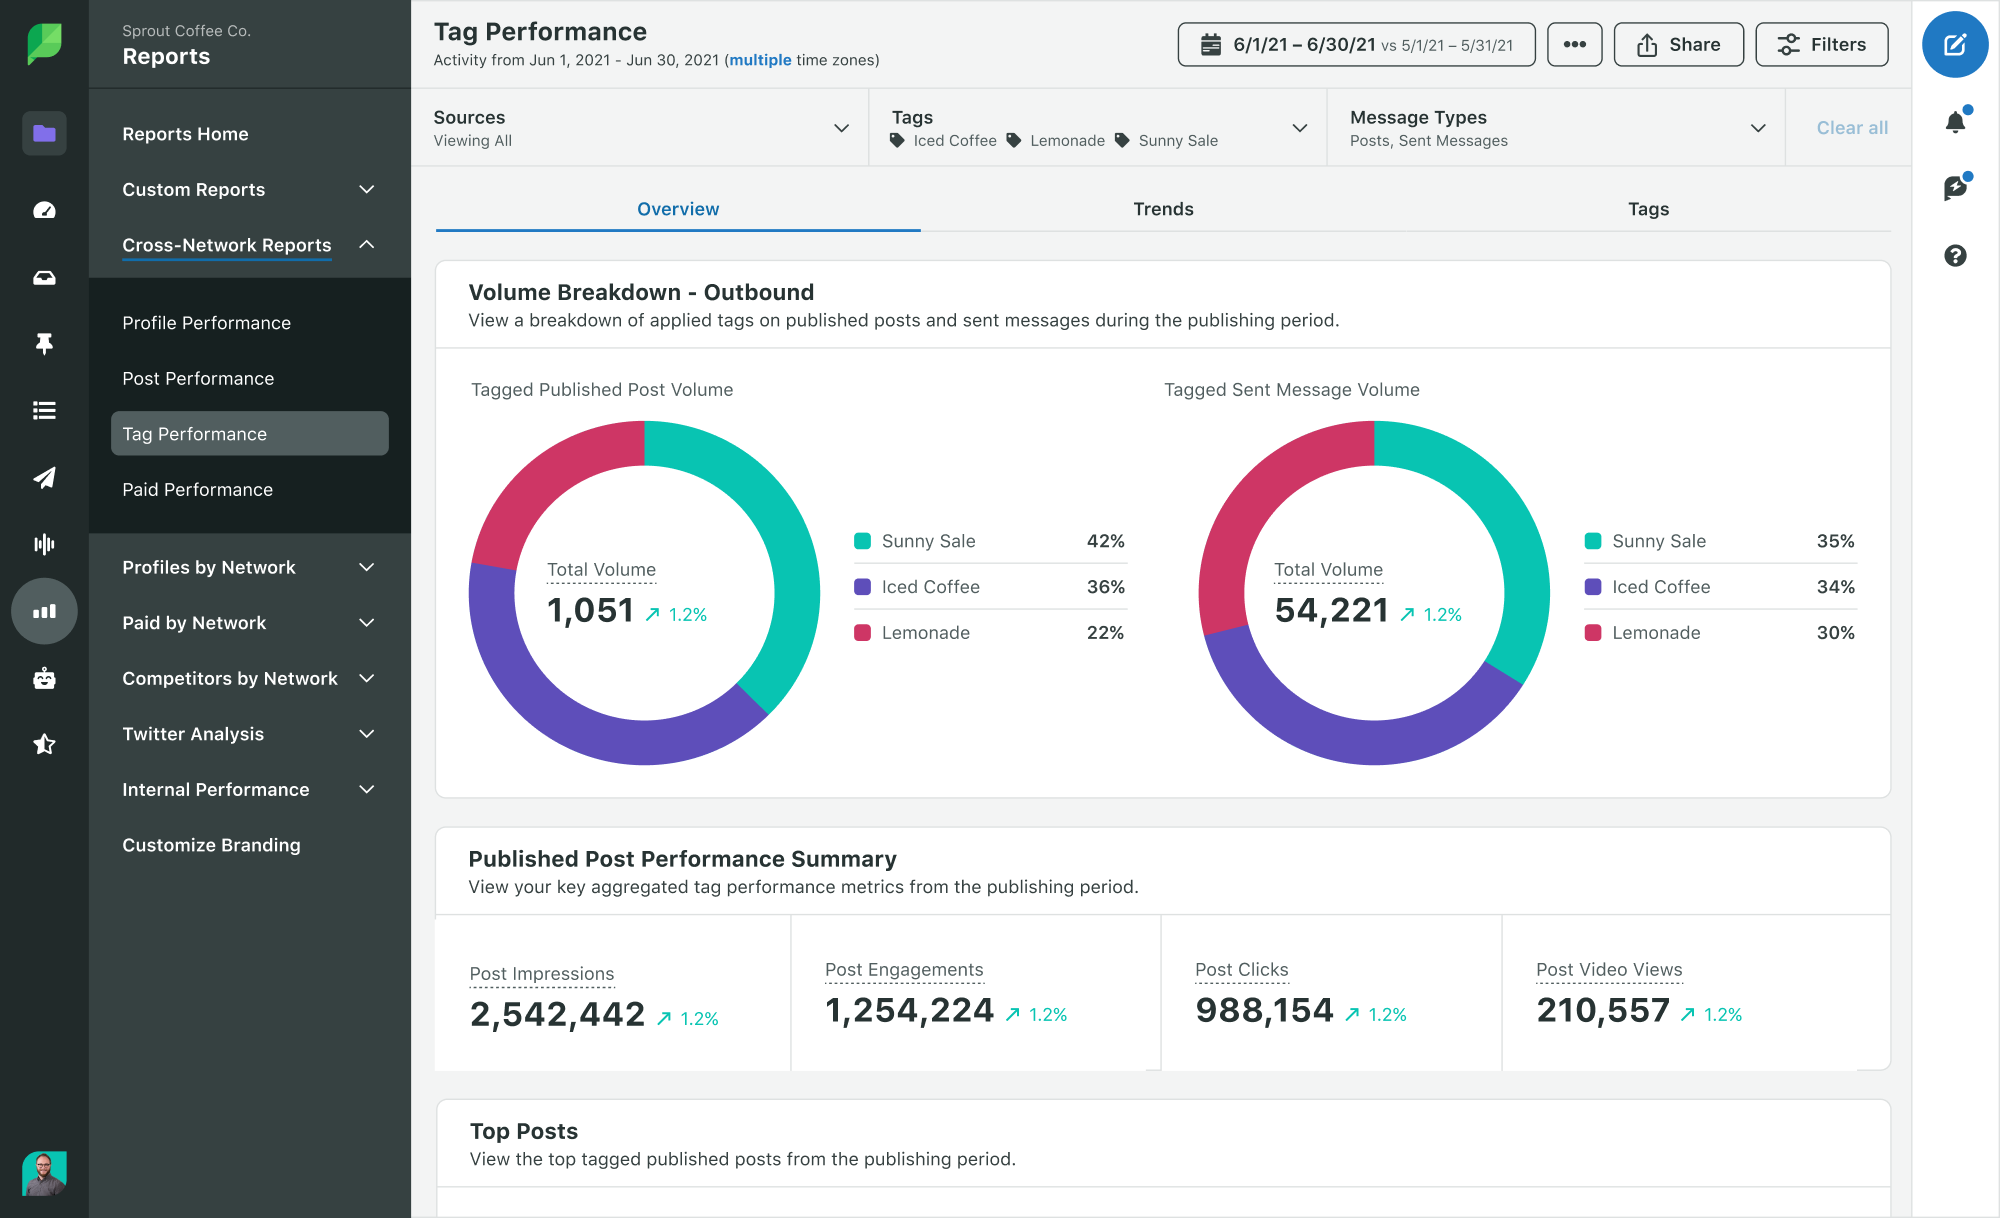Click the Reports Home navigation icon
The height and width of the screenshot is (1218, 2000).
pos(43,133)
